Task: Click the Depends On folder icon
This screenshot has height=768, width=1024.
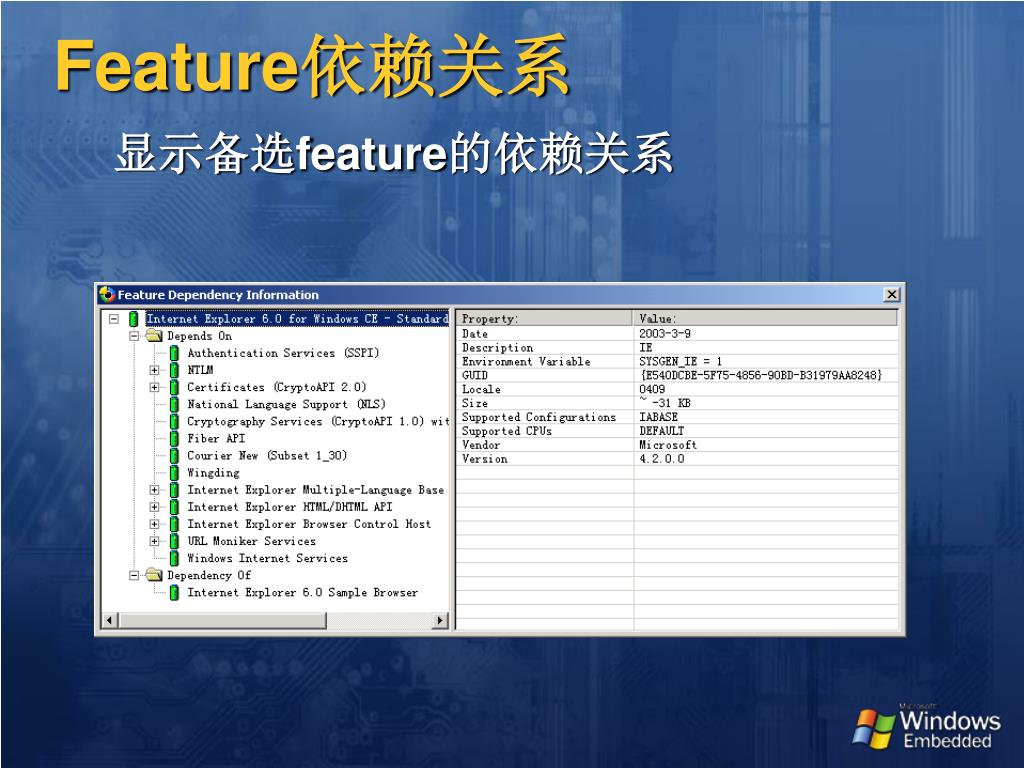Action: coord(154,336)
